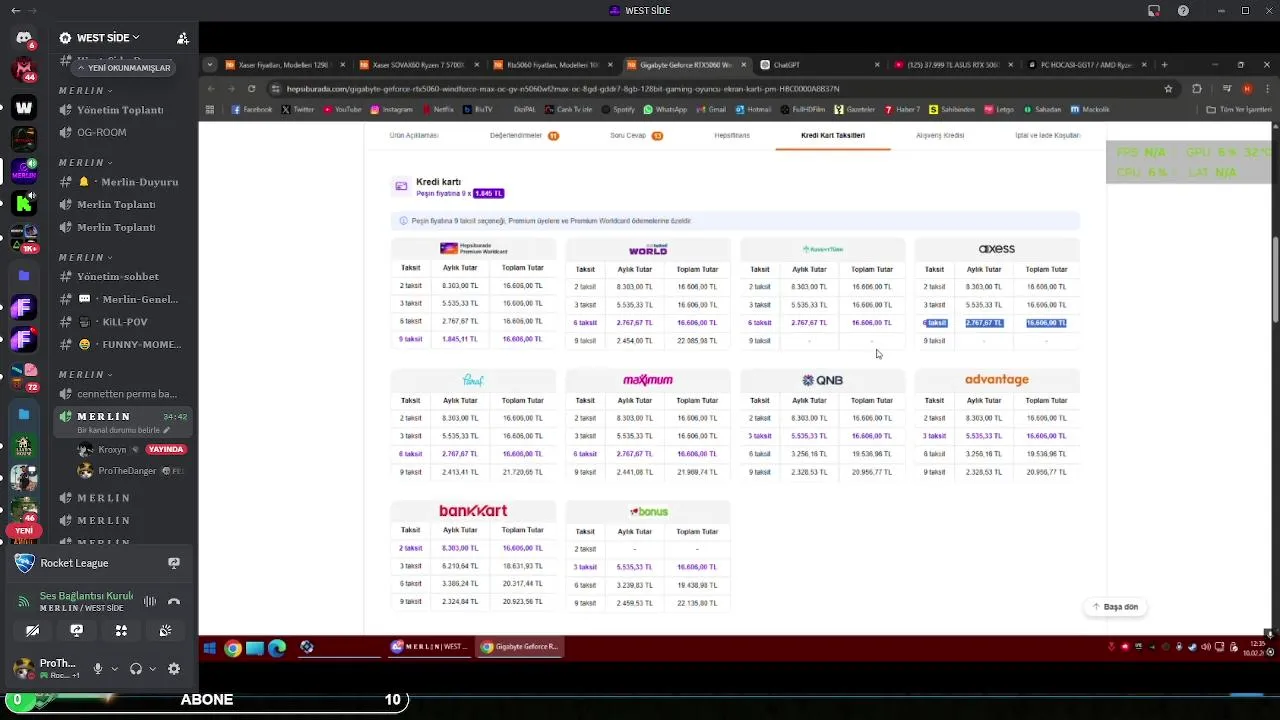This screenshot has height=720, width=1280.
Task: Open the Merlin-Duyuru text channel
Action: tap(120, 182)
